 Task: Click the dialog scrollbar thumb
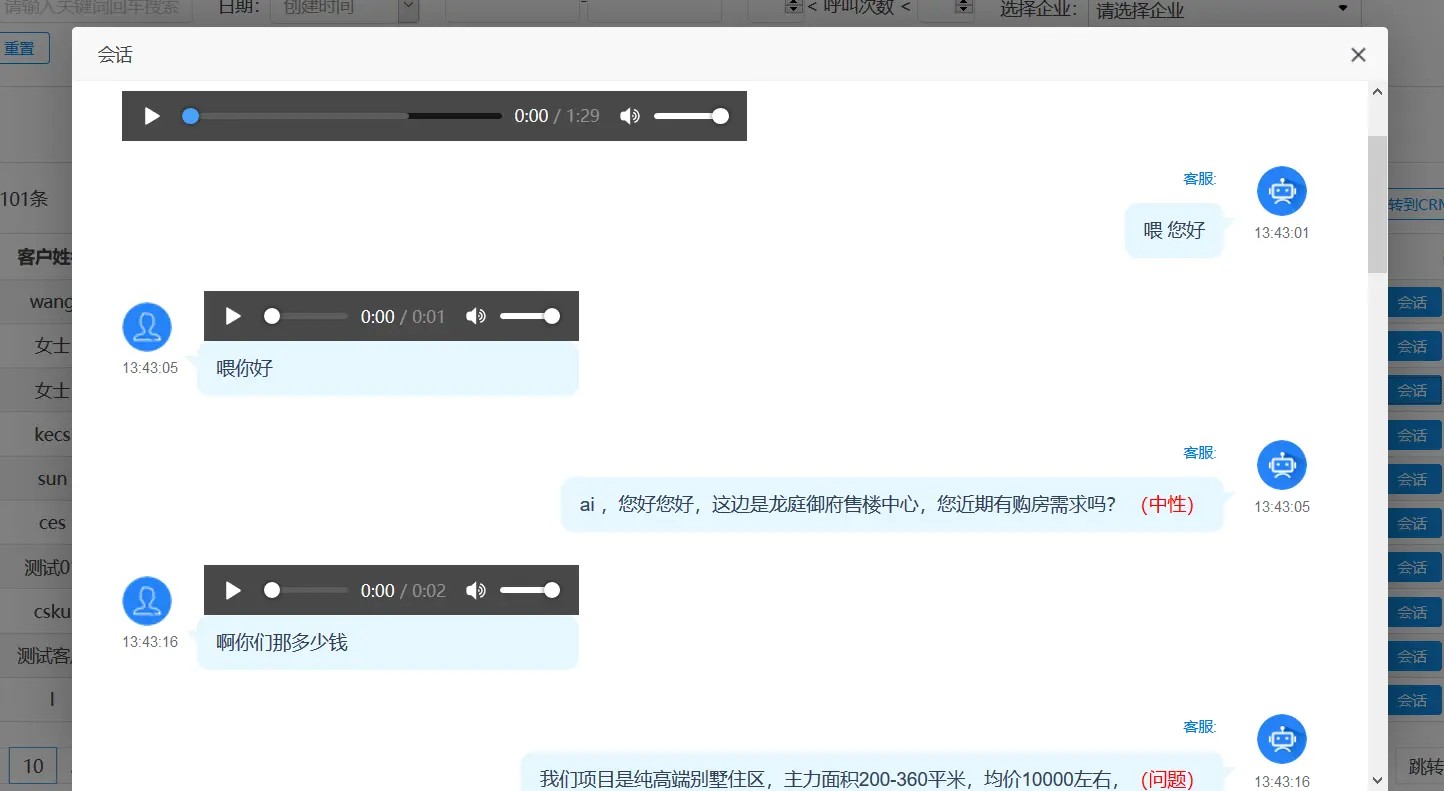(x=1377, y=204)
